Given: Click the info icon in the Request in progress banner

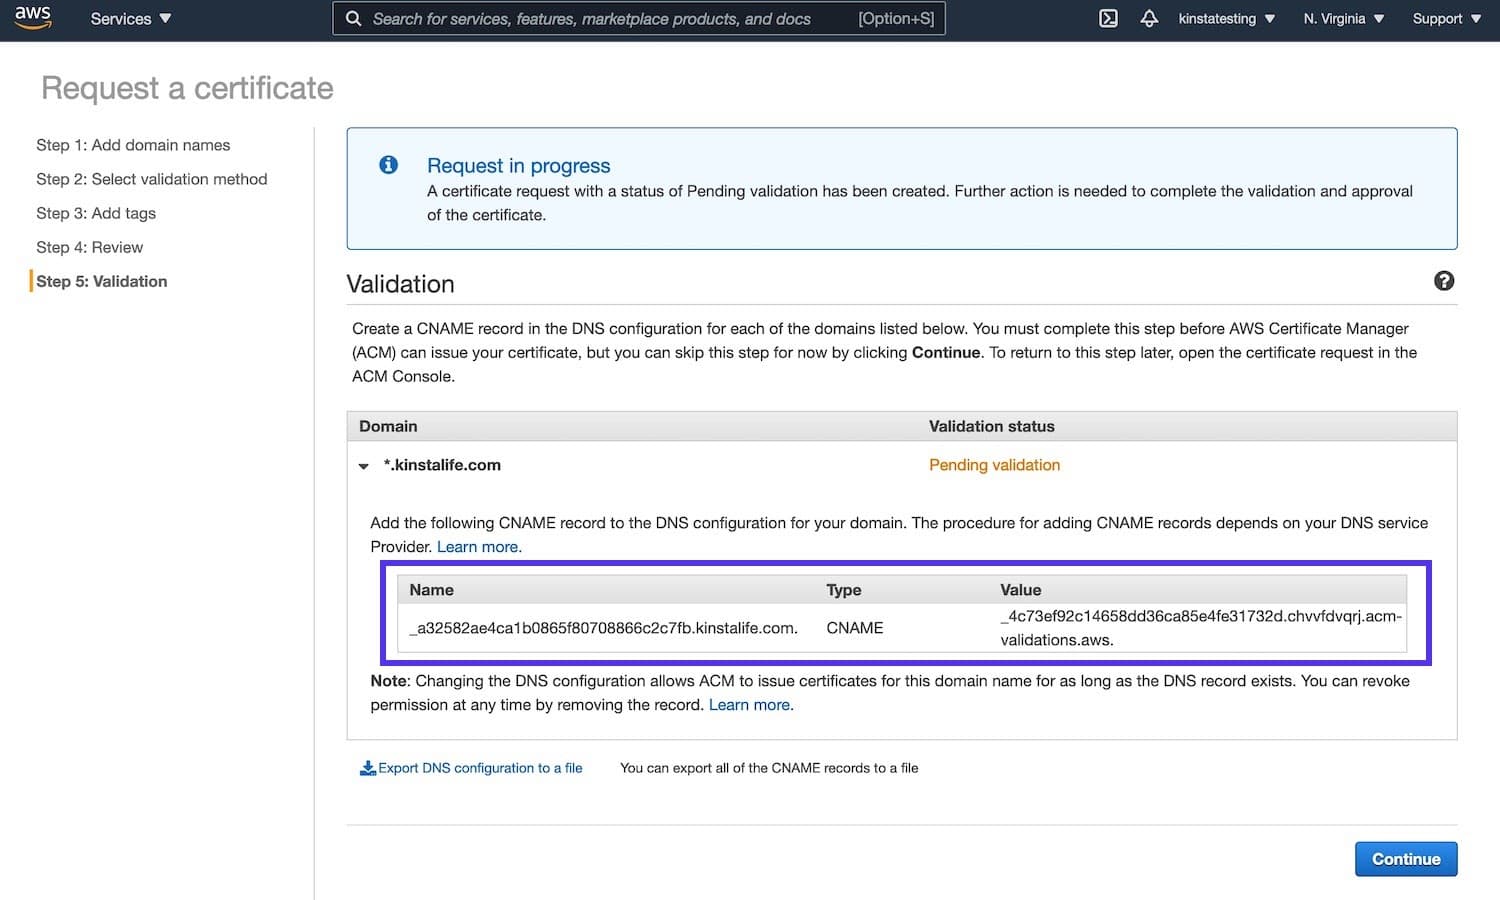Looking at the screenshot, I should click(388, 165).
